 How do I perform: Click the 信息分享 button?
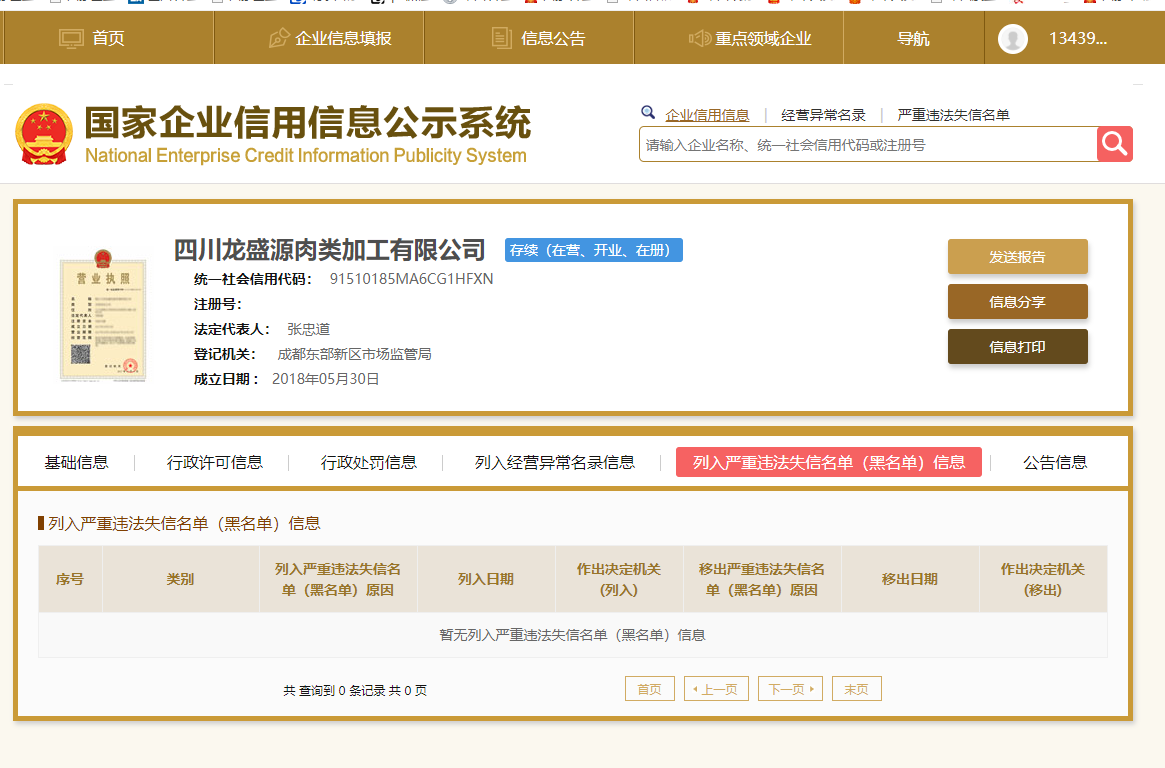[x=1017, y=302]
